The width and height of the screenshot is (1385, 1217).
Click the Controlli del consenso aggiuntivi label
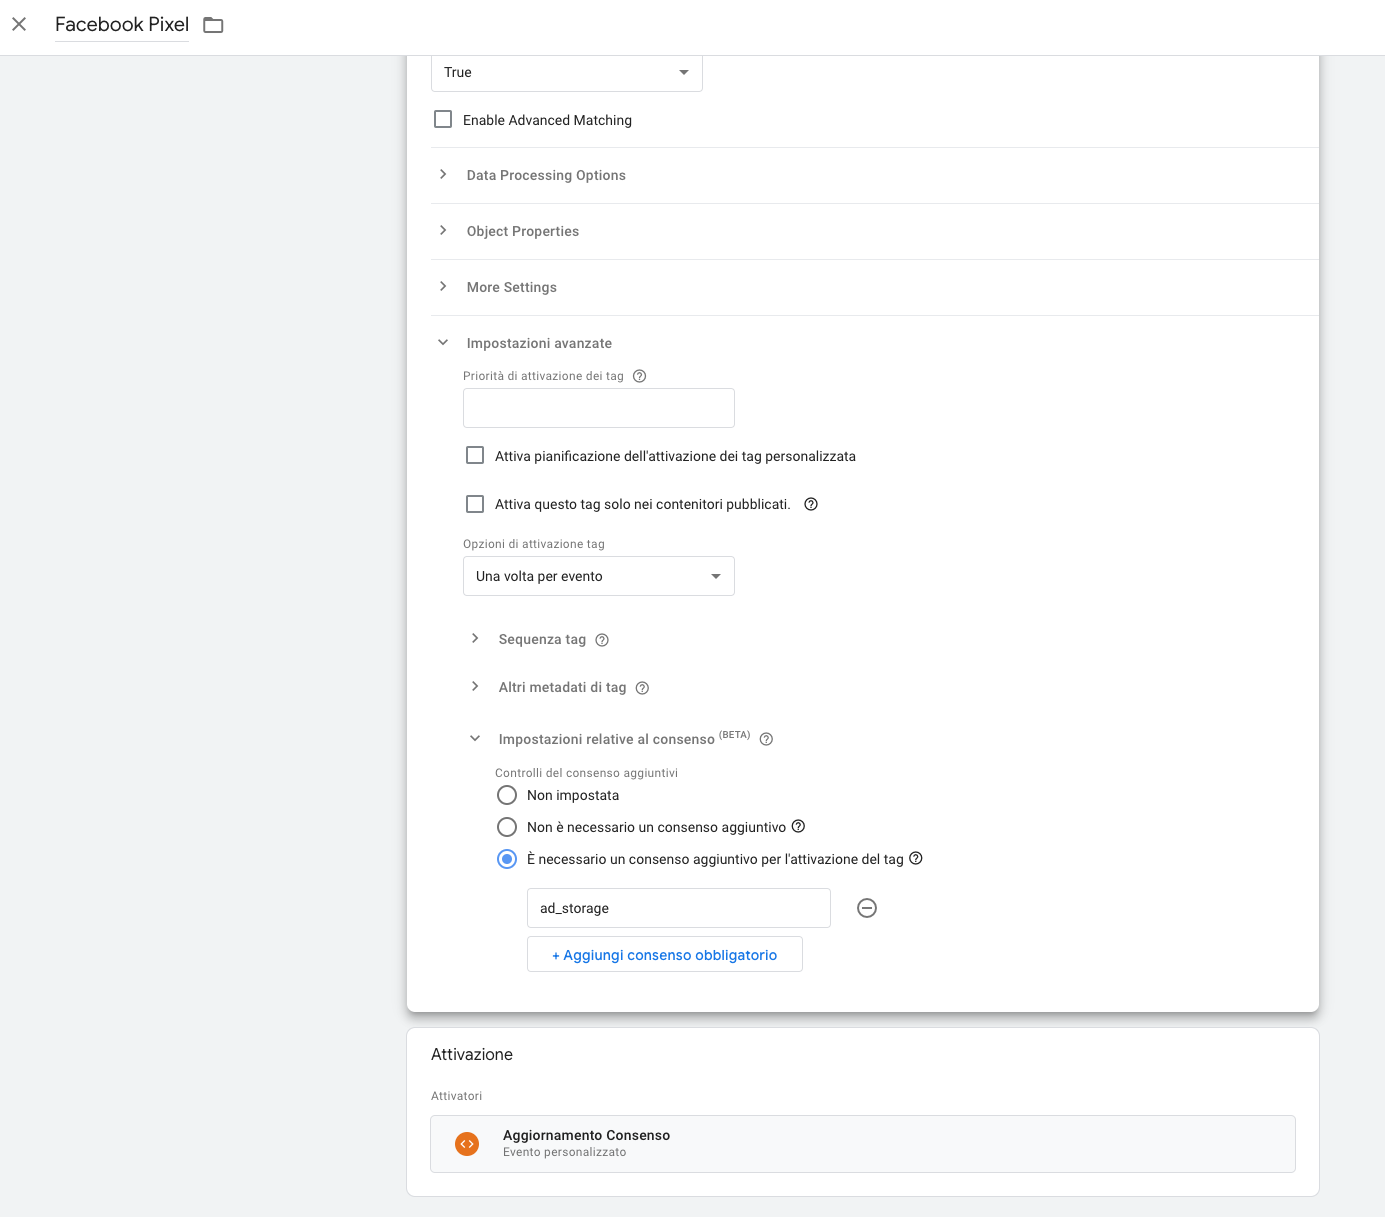point(586,773)
